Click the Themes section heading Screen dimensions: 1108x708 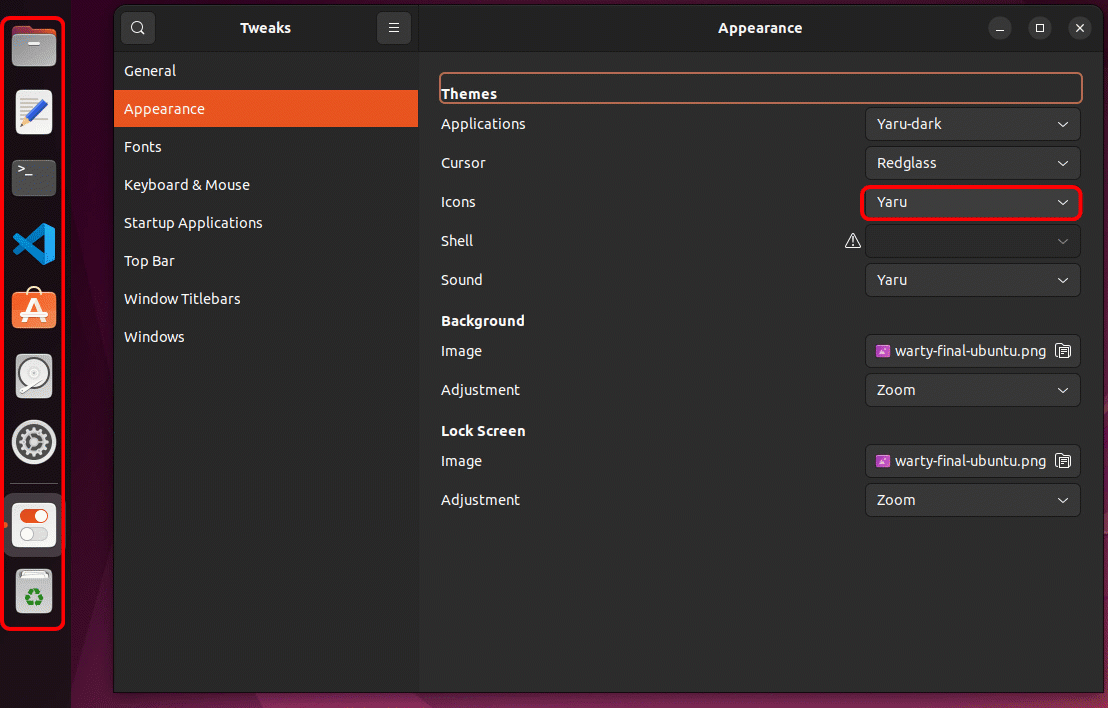469,94
